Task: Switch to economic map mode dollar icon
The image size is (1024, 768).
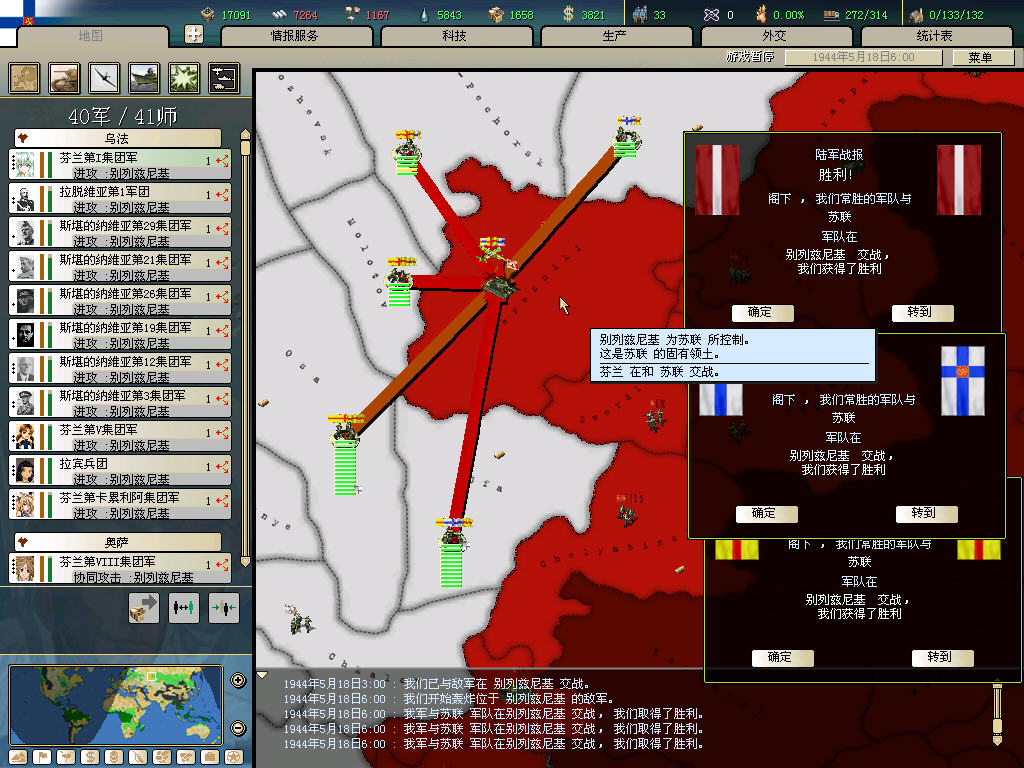Action: click(x=89, y=757)
